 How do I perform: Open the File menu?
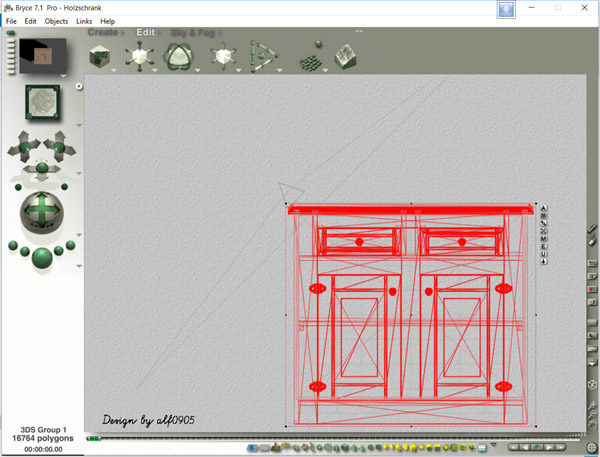coord(11,21)
